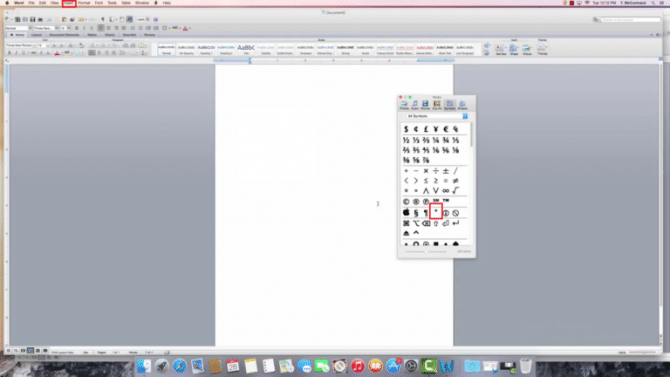Insert the Apple logo symbol
This screenshot has height=377, width=670.
click(406, 212)
